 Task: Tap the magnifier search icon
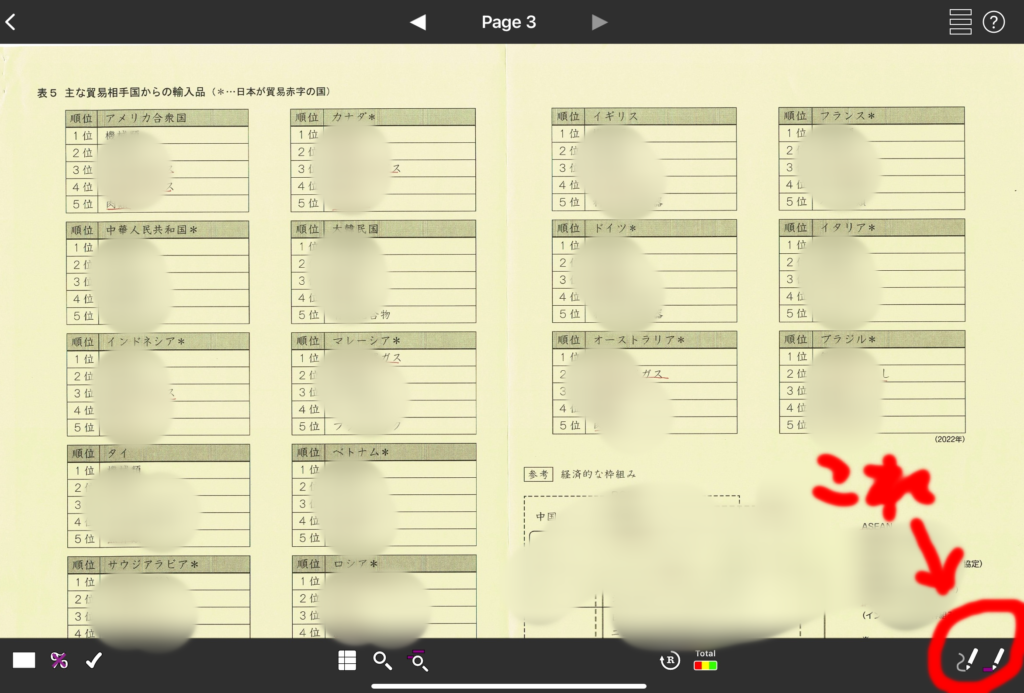[x=382, y=660]
